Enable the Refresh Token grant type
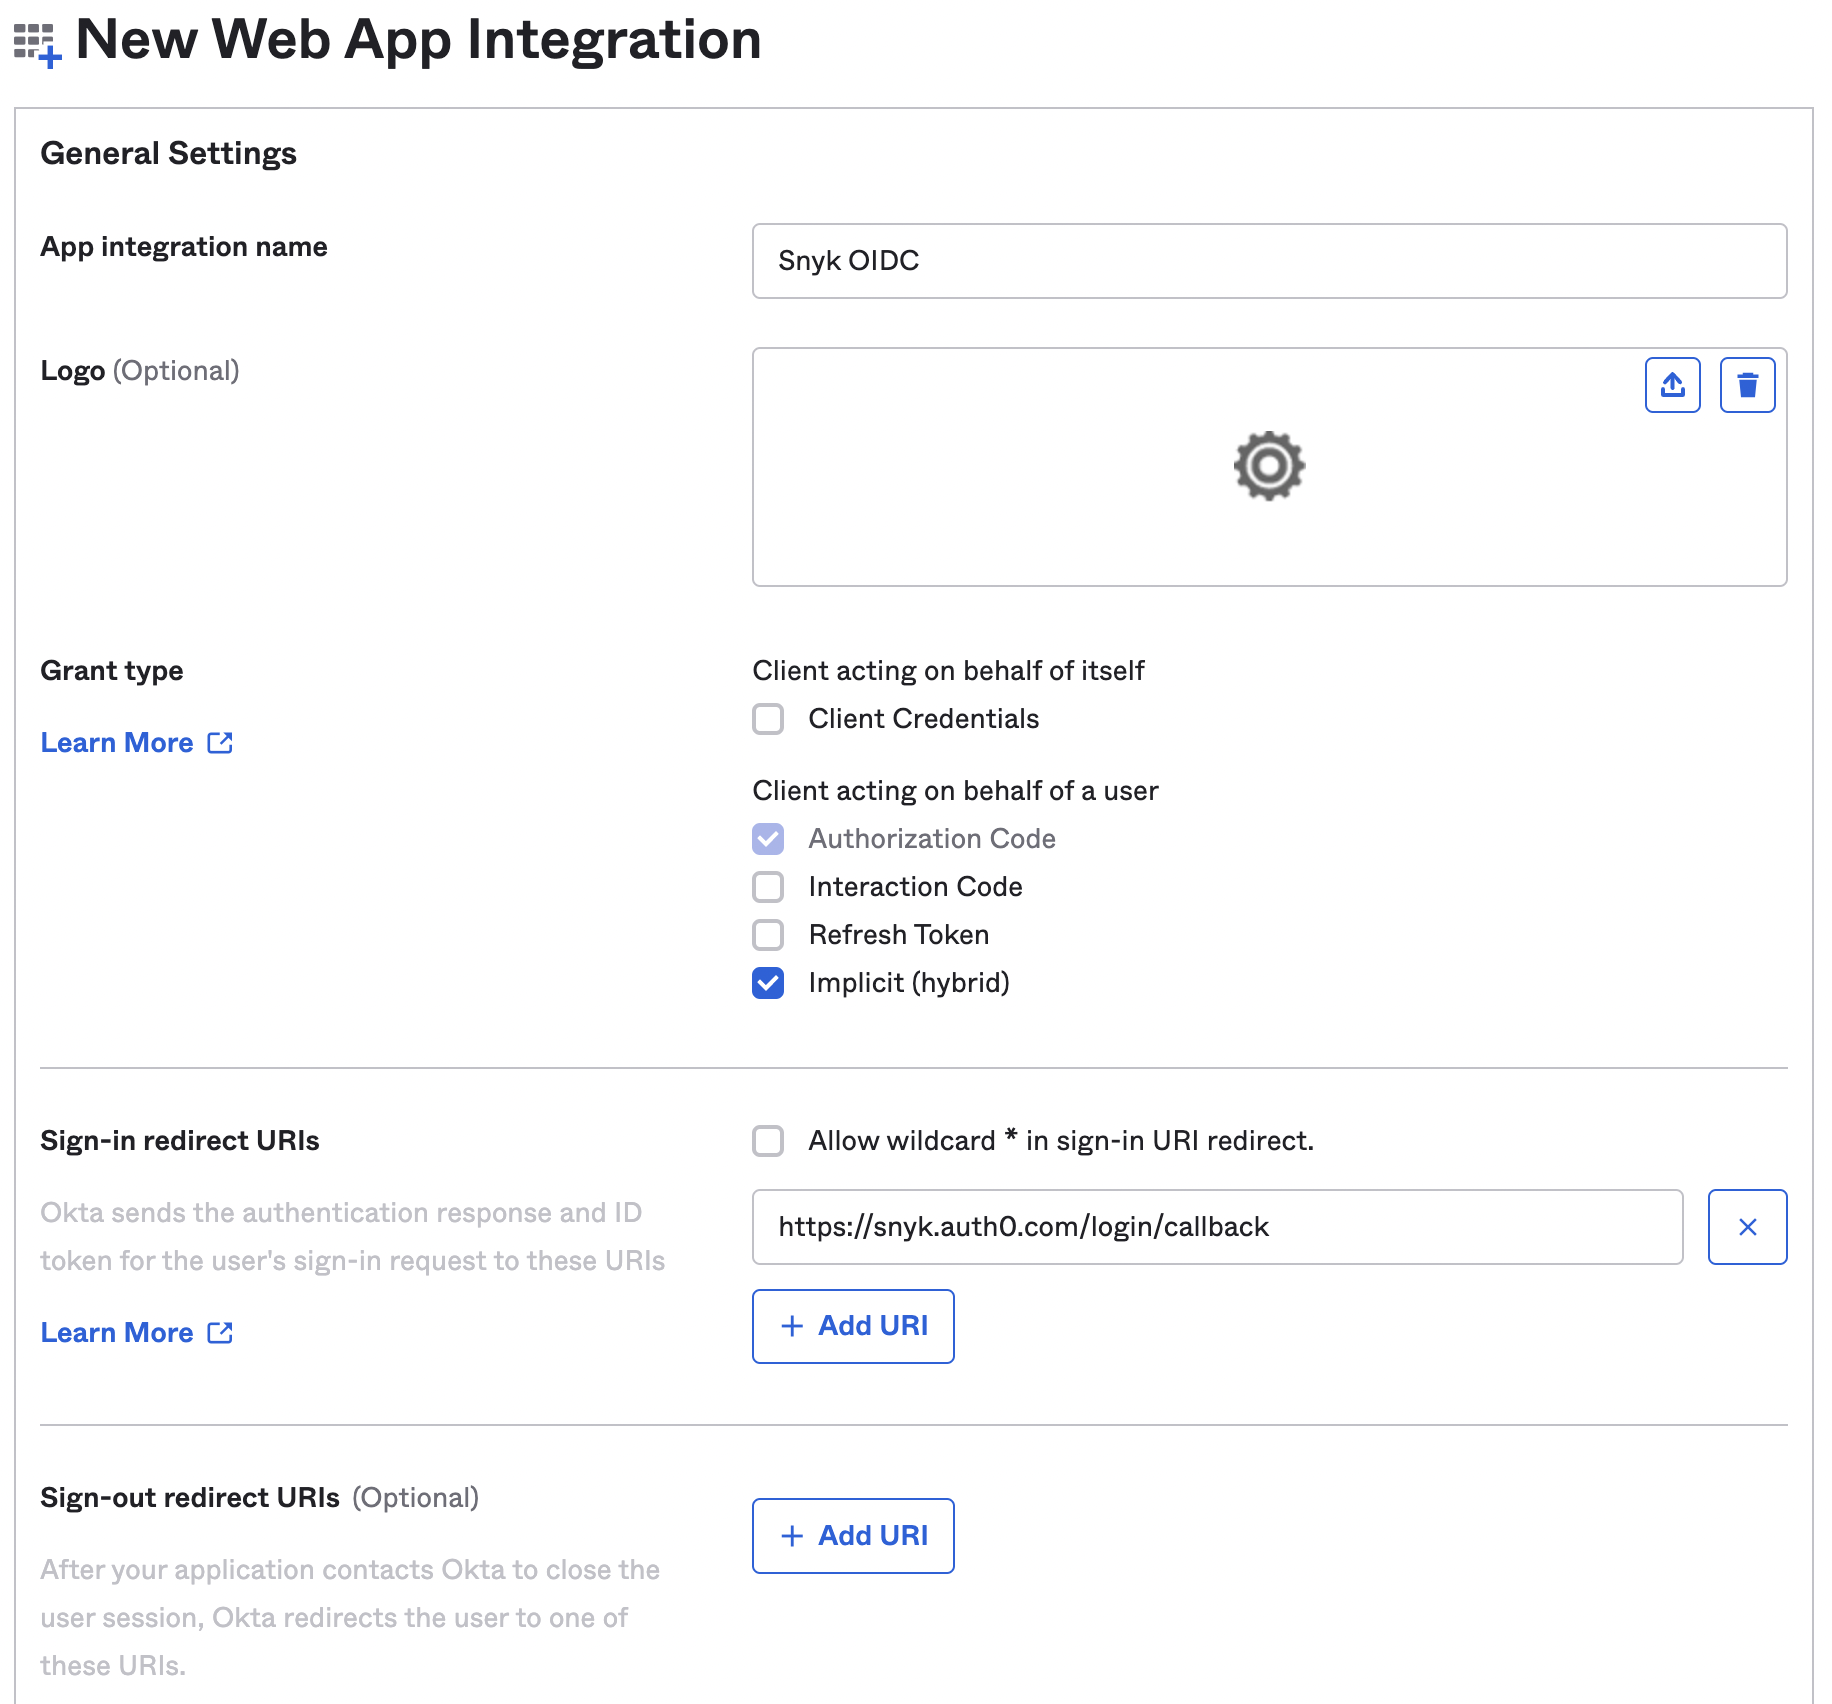Image resolution: width=1832 pixels, height=1704 pixels. tap(768, 935)
